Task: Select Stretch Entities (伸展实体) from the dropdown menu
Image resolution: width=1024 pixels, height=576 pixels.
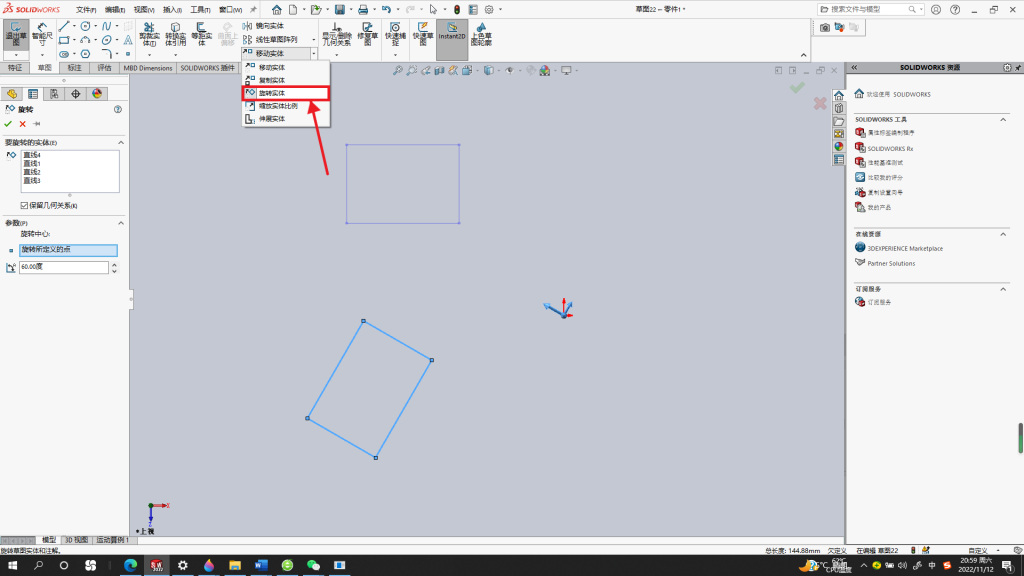Action: pyautogui.click(x=285, y=119)
